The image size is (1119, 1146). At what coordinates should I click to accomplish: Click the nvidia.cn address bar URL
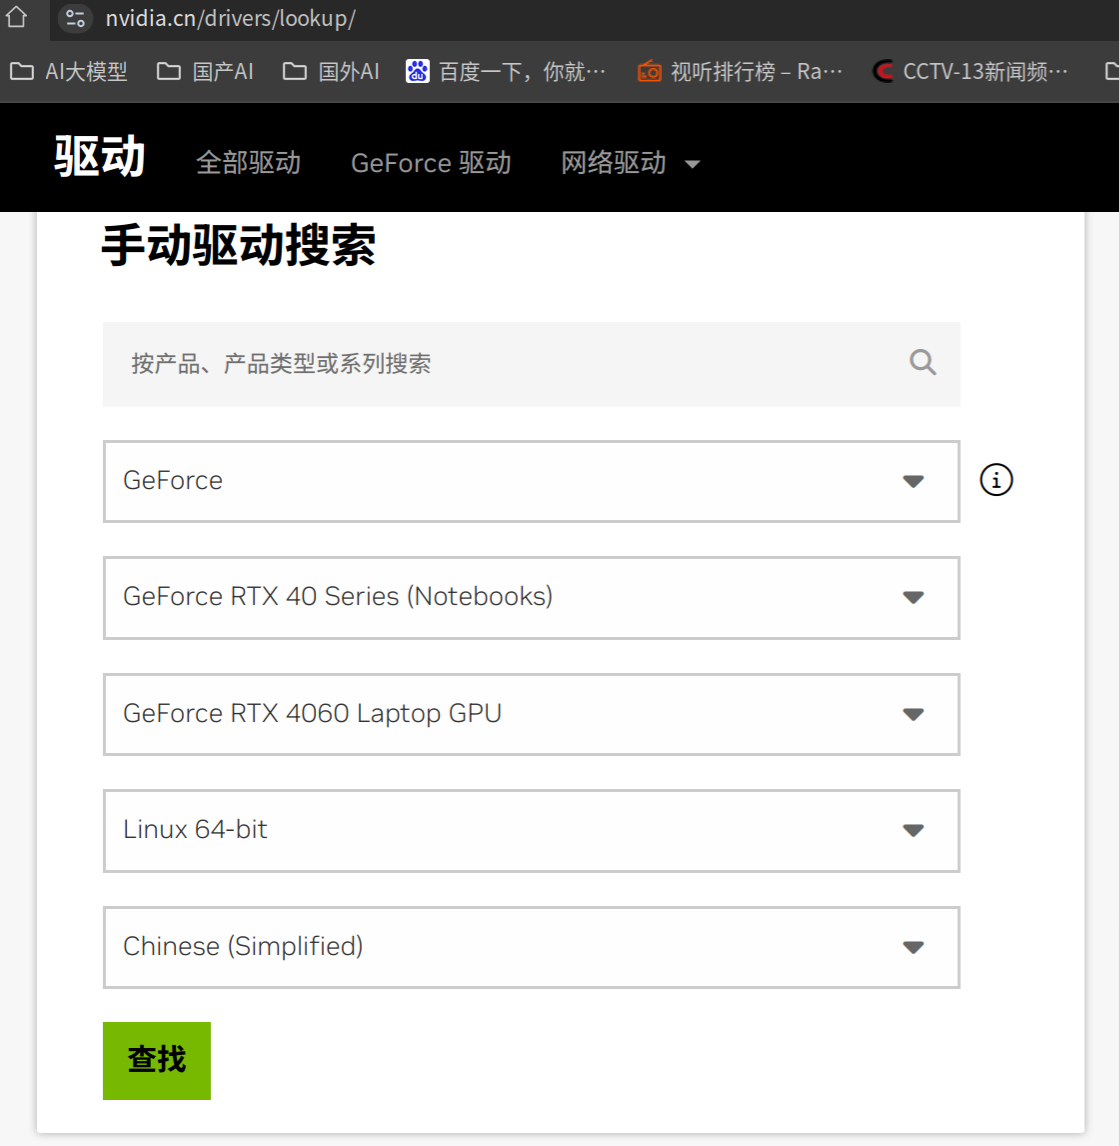click(x=230, y=18)
